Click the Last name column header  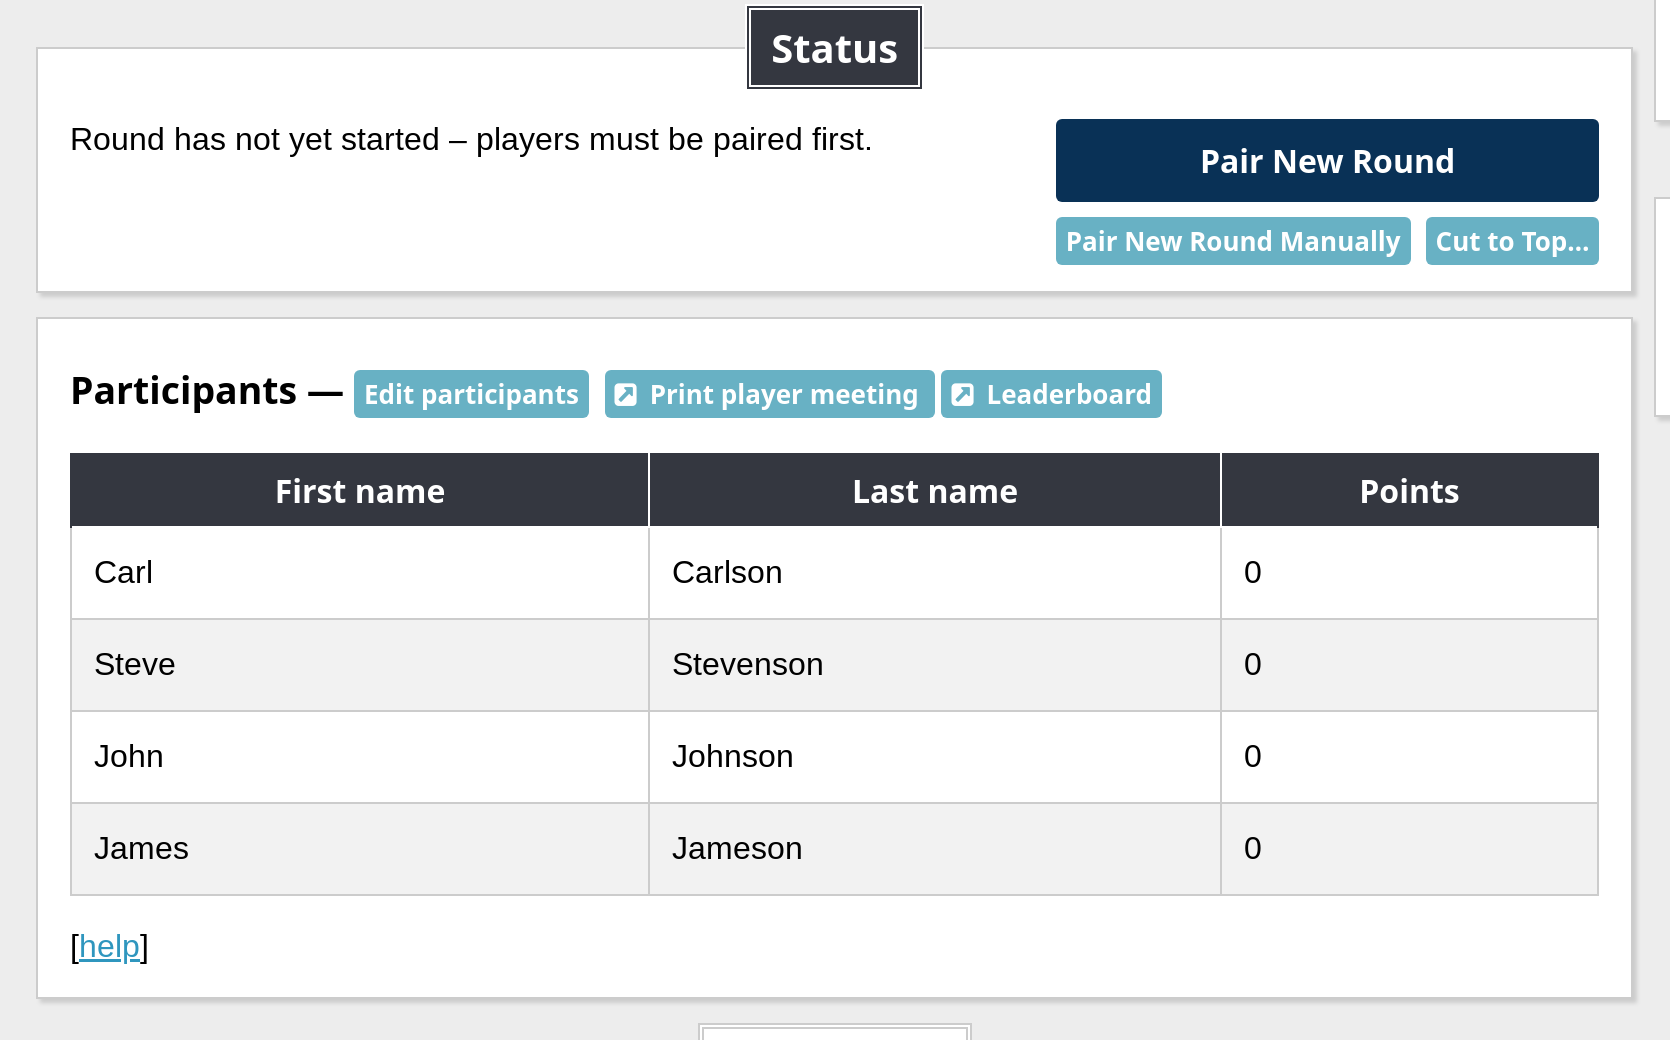point(934,491)
